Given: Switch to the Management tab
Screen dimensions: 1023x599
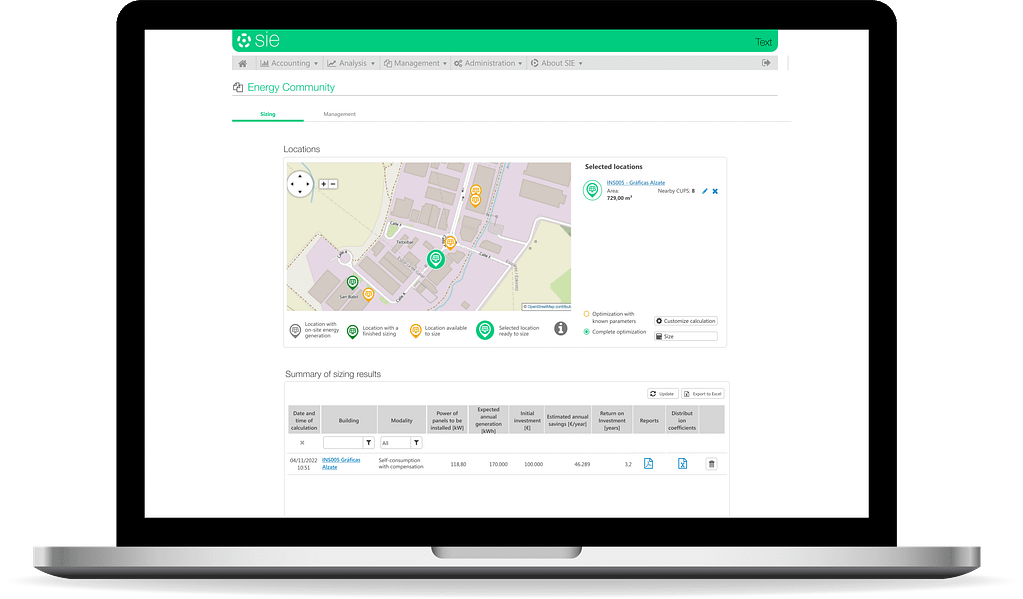Looking at the screenshot, I should [339, 114].
